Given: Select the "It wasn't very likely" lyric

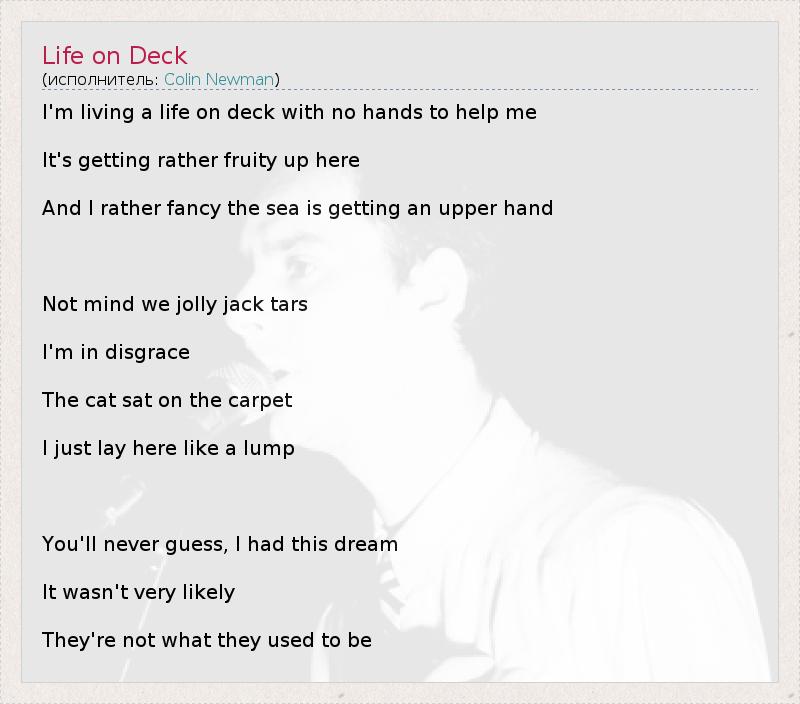Looking at the screenshot, I should click(x=138, y=592).
